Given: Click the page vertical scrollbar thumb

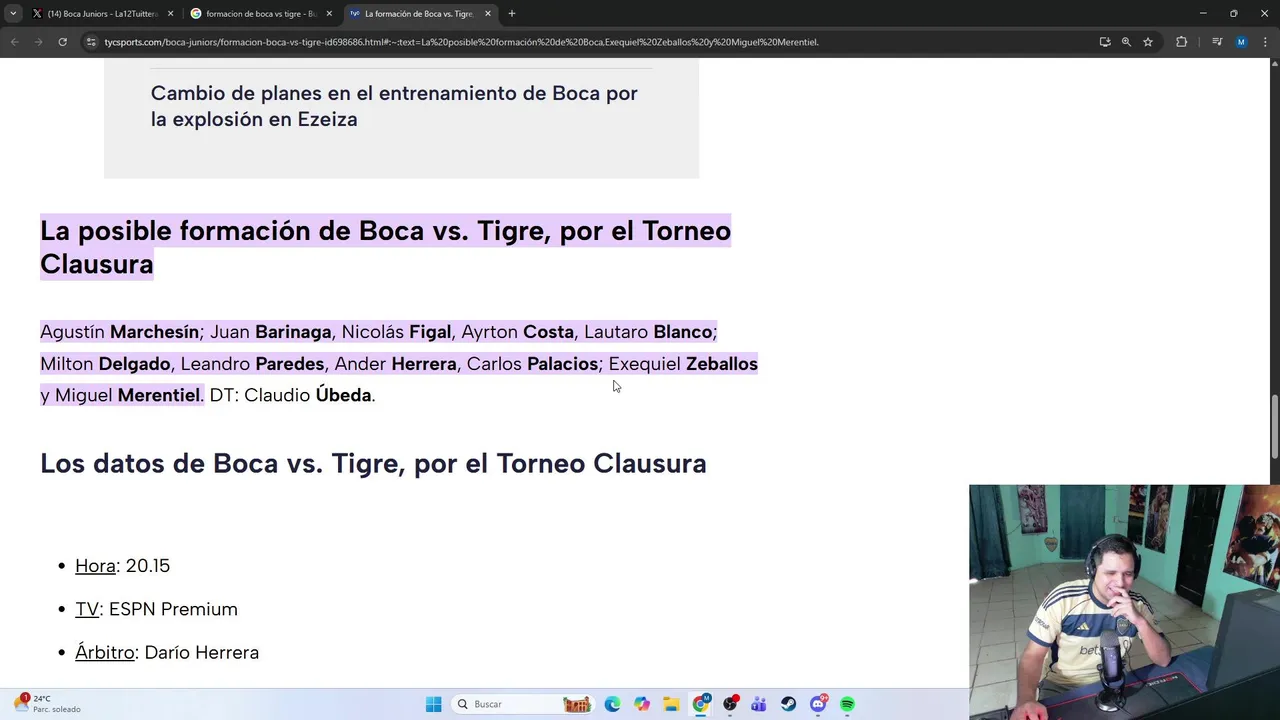Looking at the screenshot, I should pos(1274,426).
